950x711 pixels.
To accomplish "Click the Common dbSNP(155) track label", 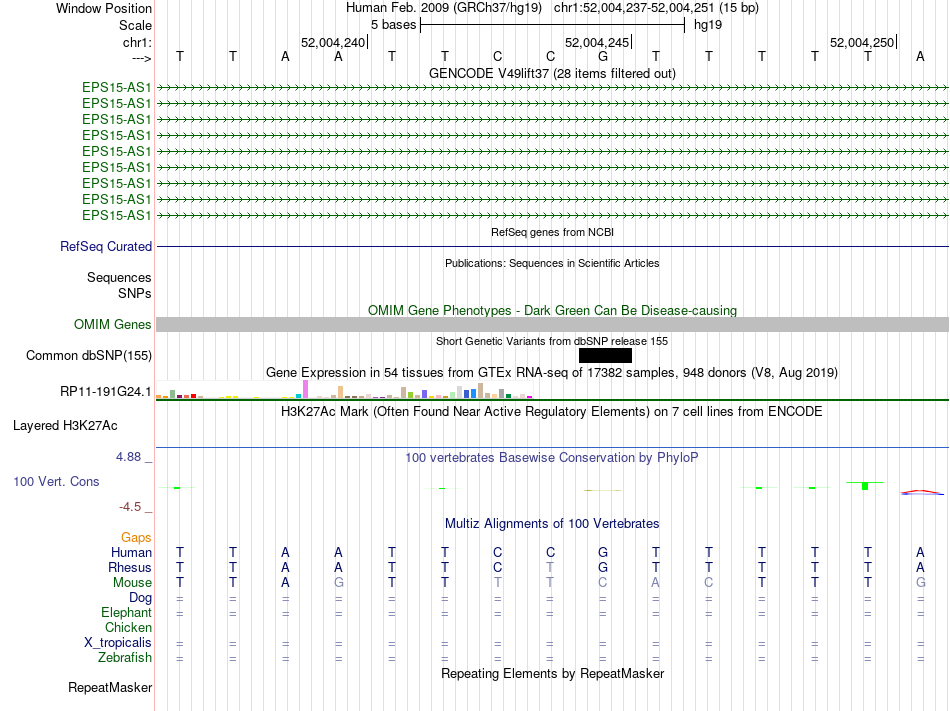I will (89, 356).
